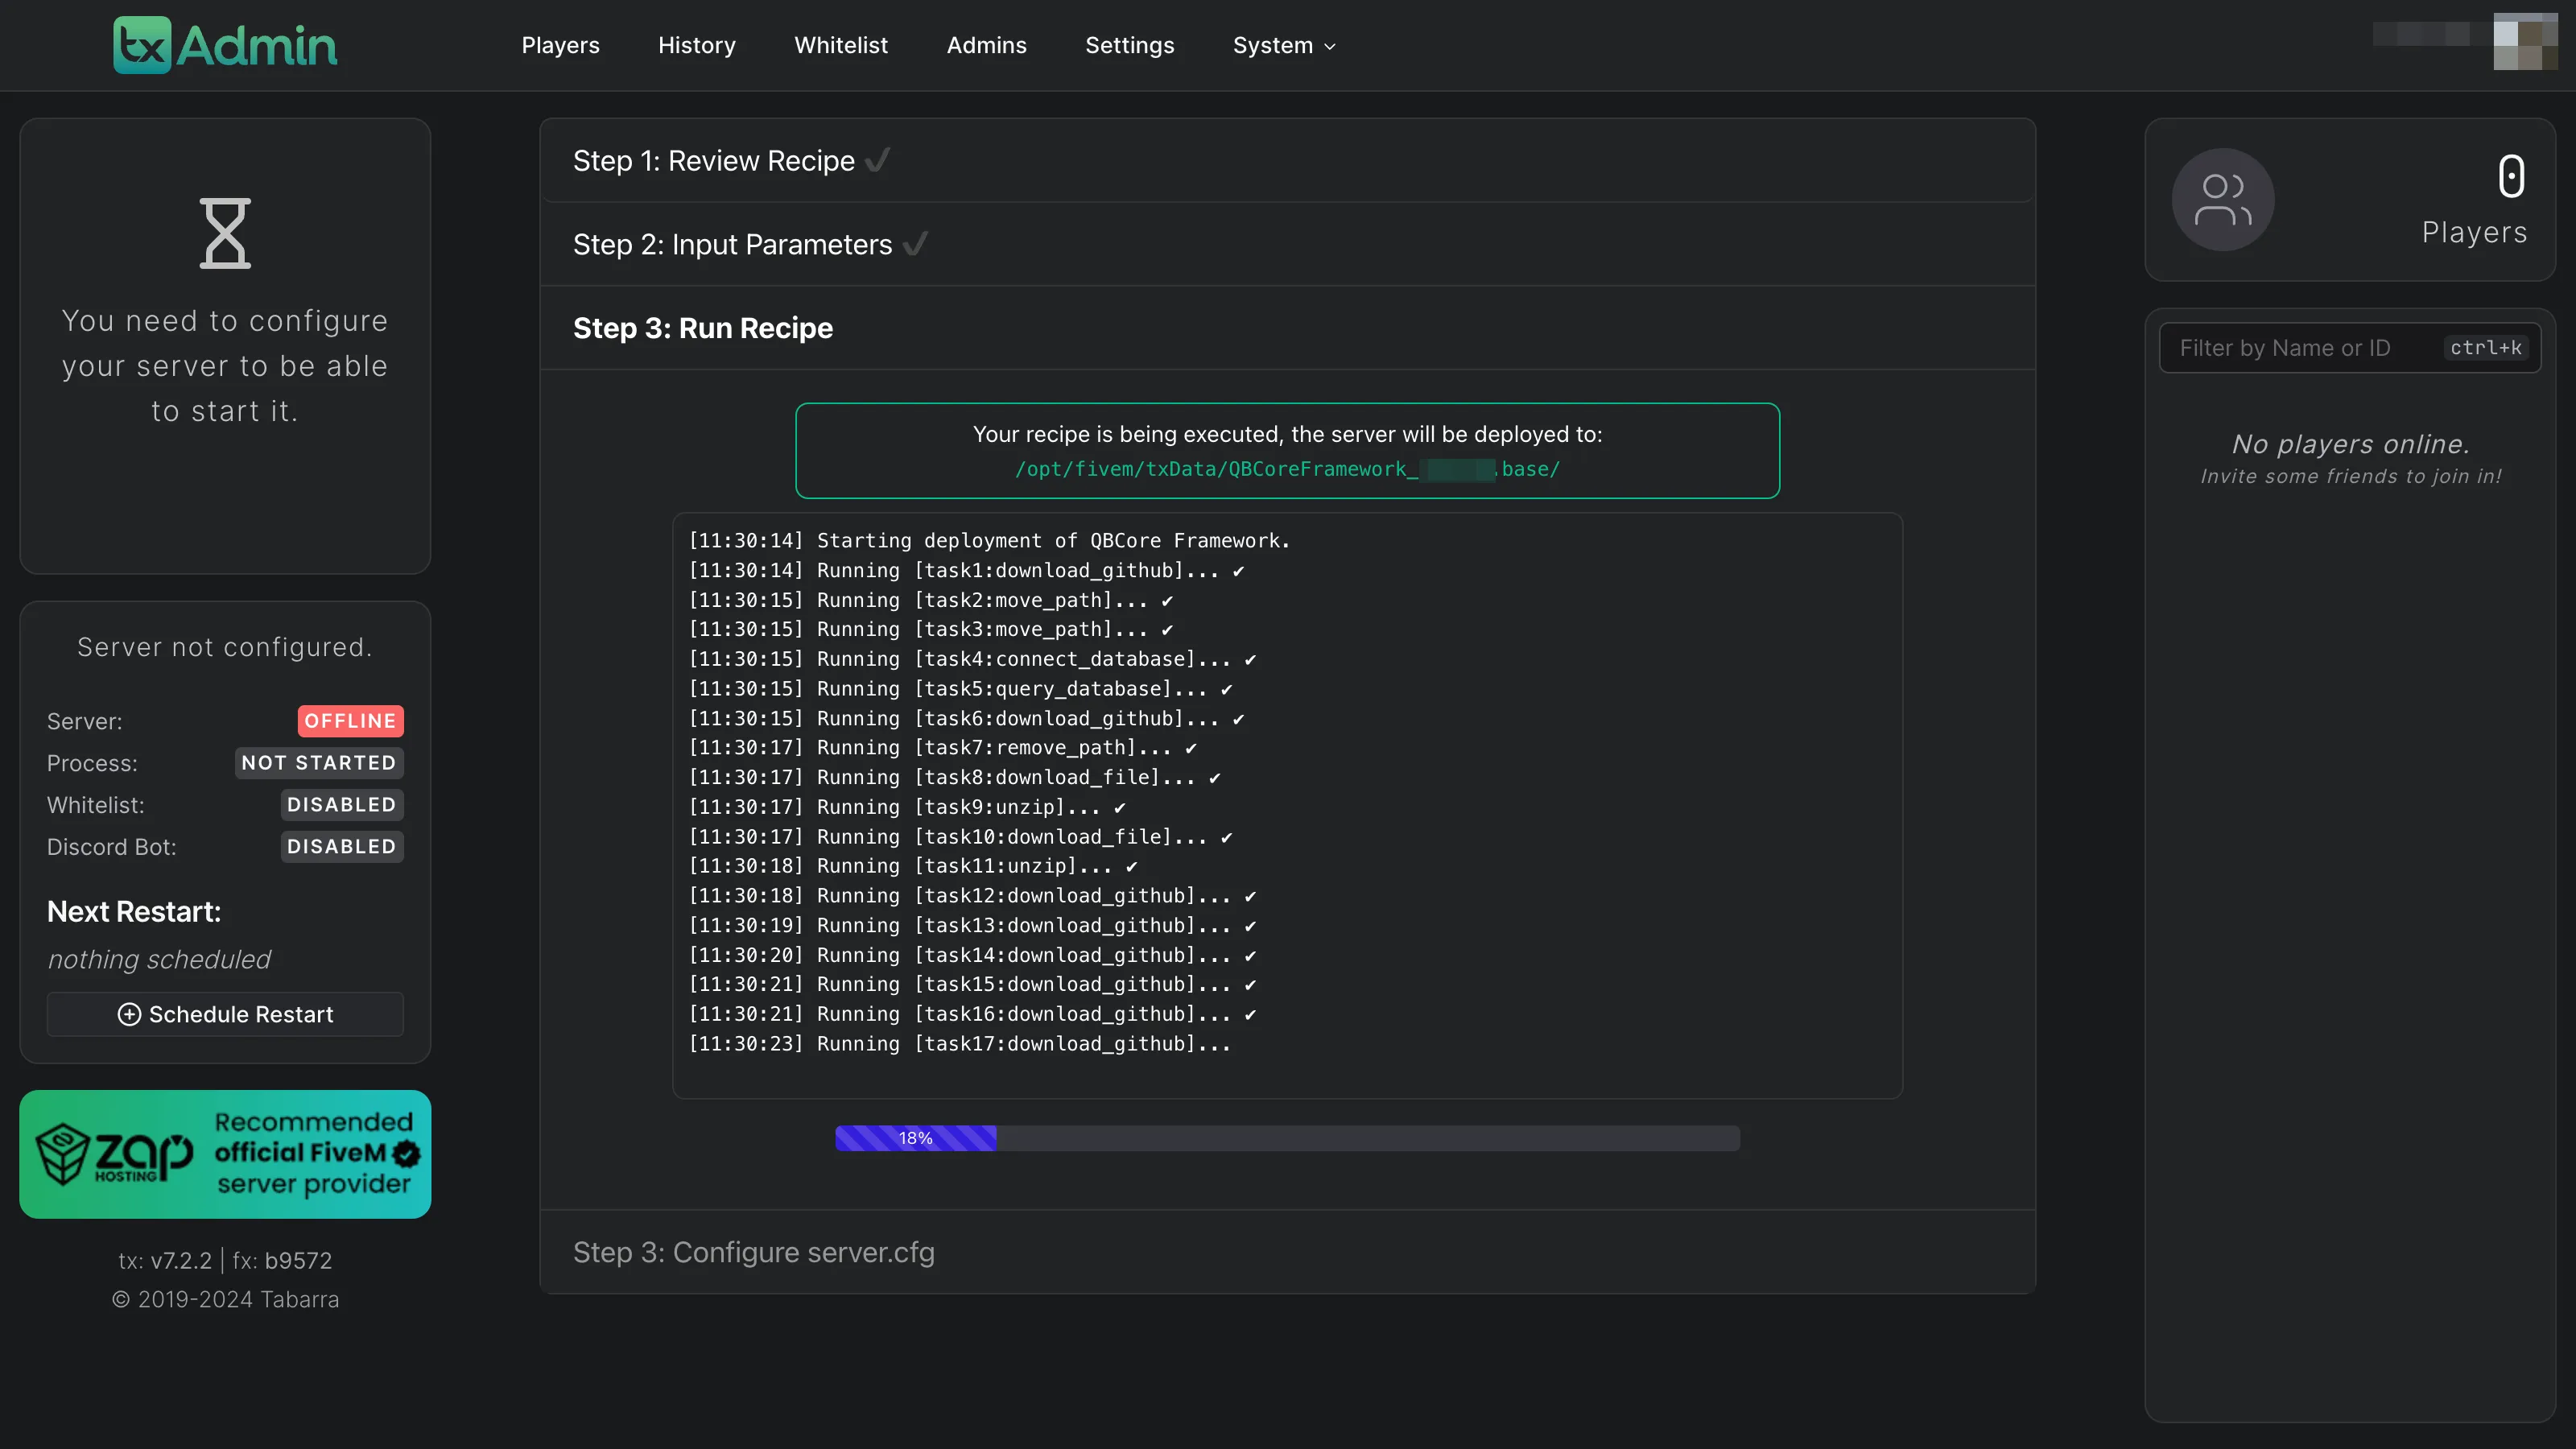2576x1449 pixels.
Task: Click the ZAP Hosting recommended provider logo
Action: tap(225, 1154)
